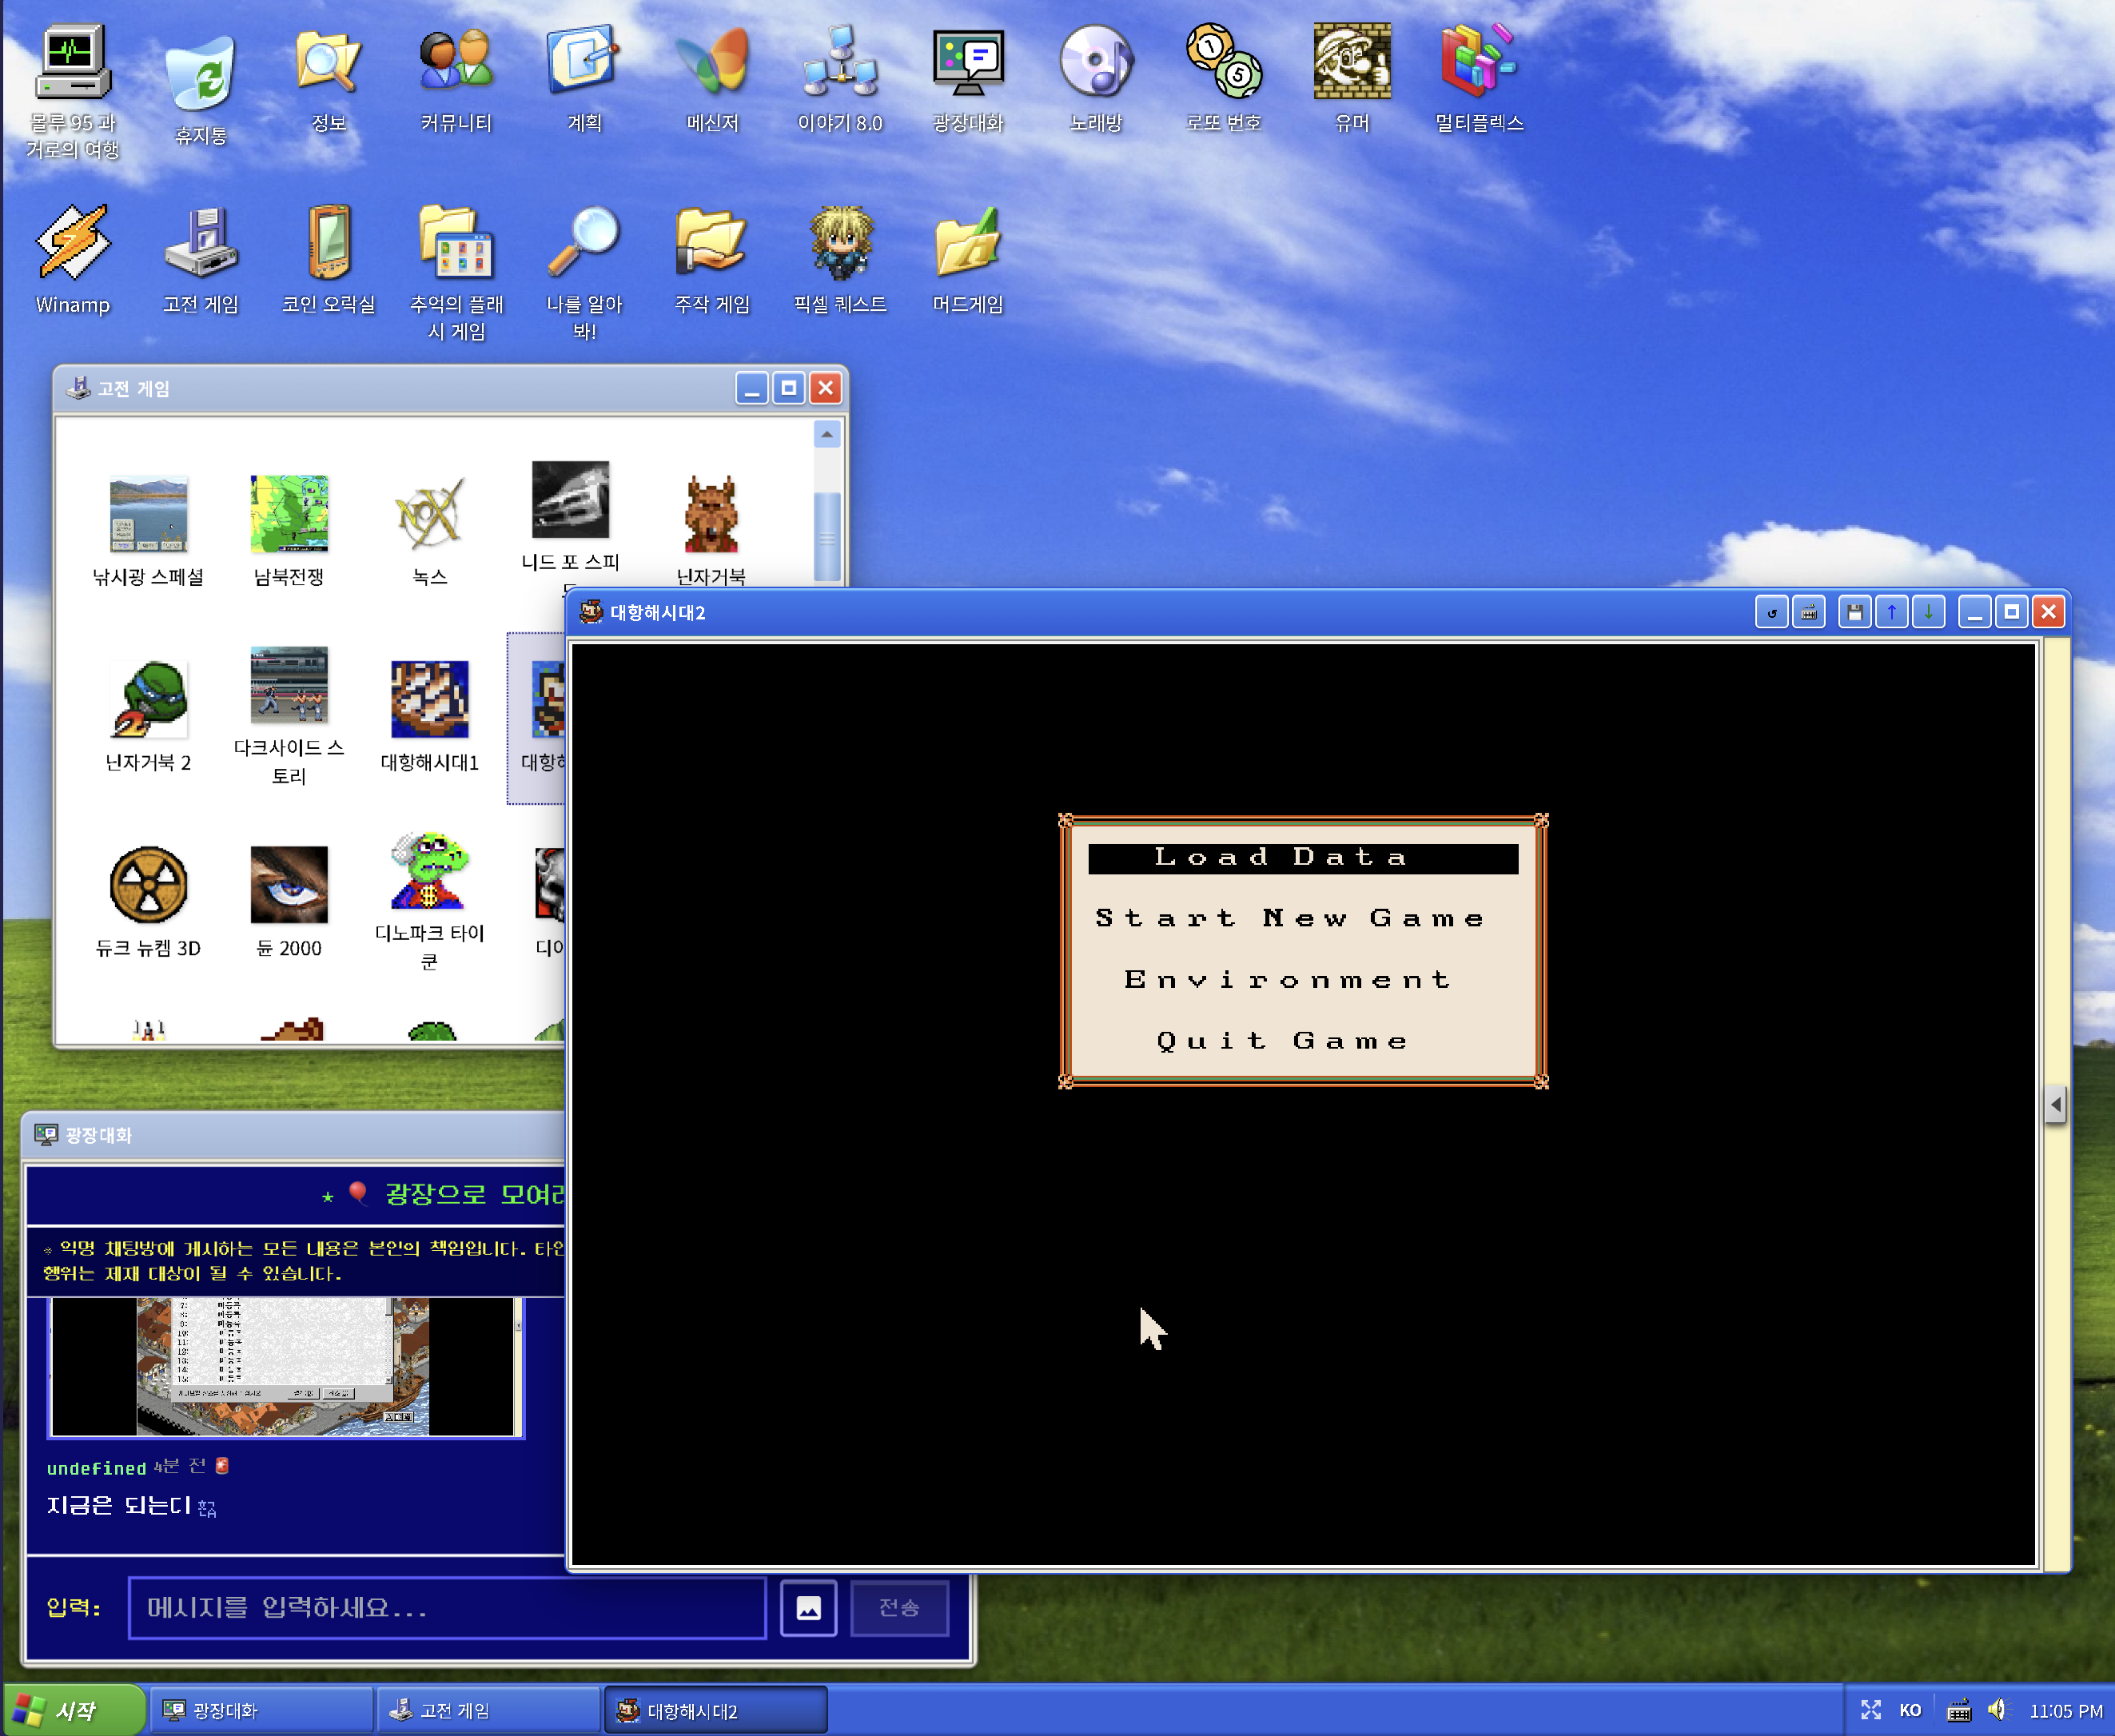The image size is (2115, 1736).
Task: Click the green down arrow titlebar icon
Action: pos(1928,612)
